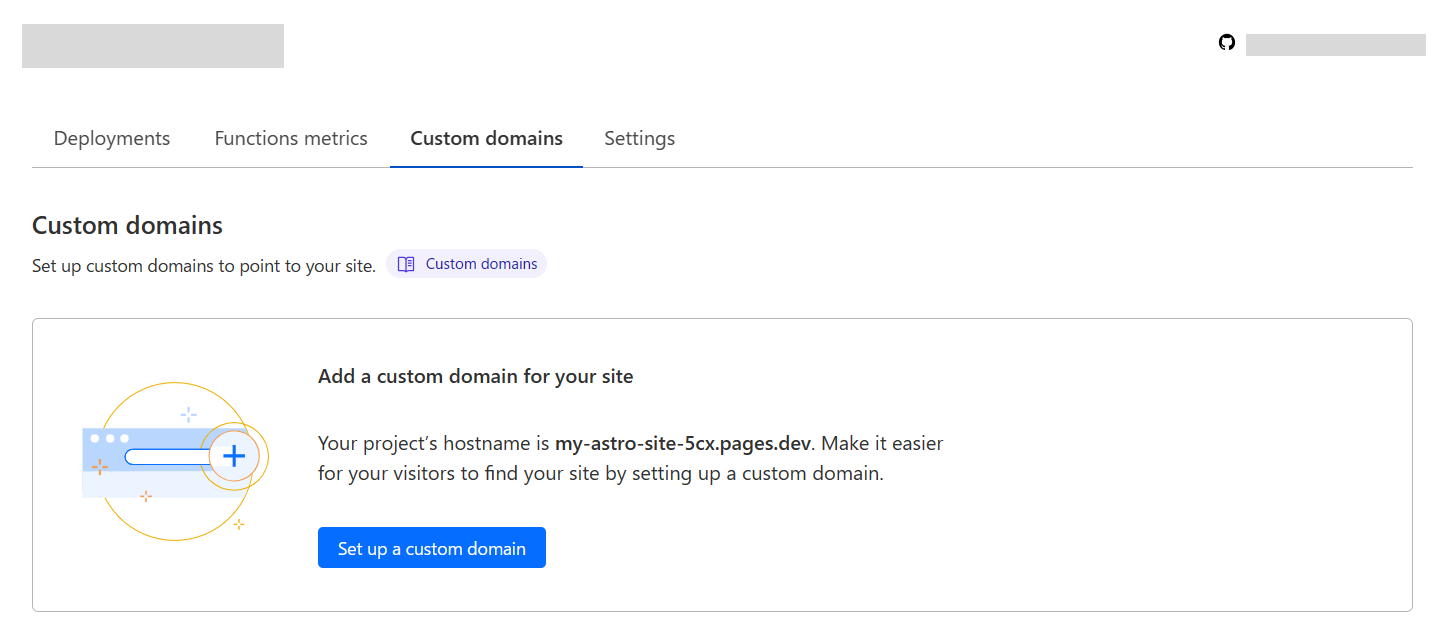Click the Custom domains section heading
1450x630 pixels.
coord(127,226)
